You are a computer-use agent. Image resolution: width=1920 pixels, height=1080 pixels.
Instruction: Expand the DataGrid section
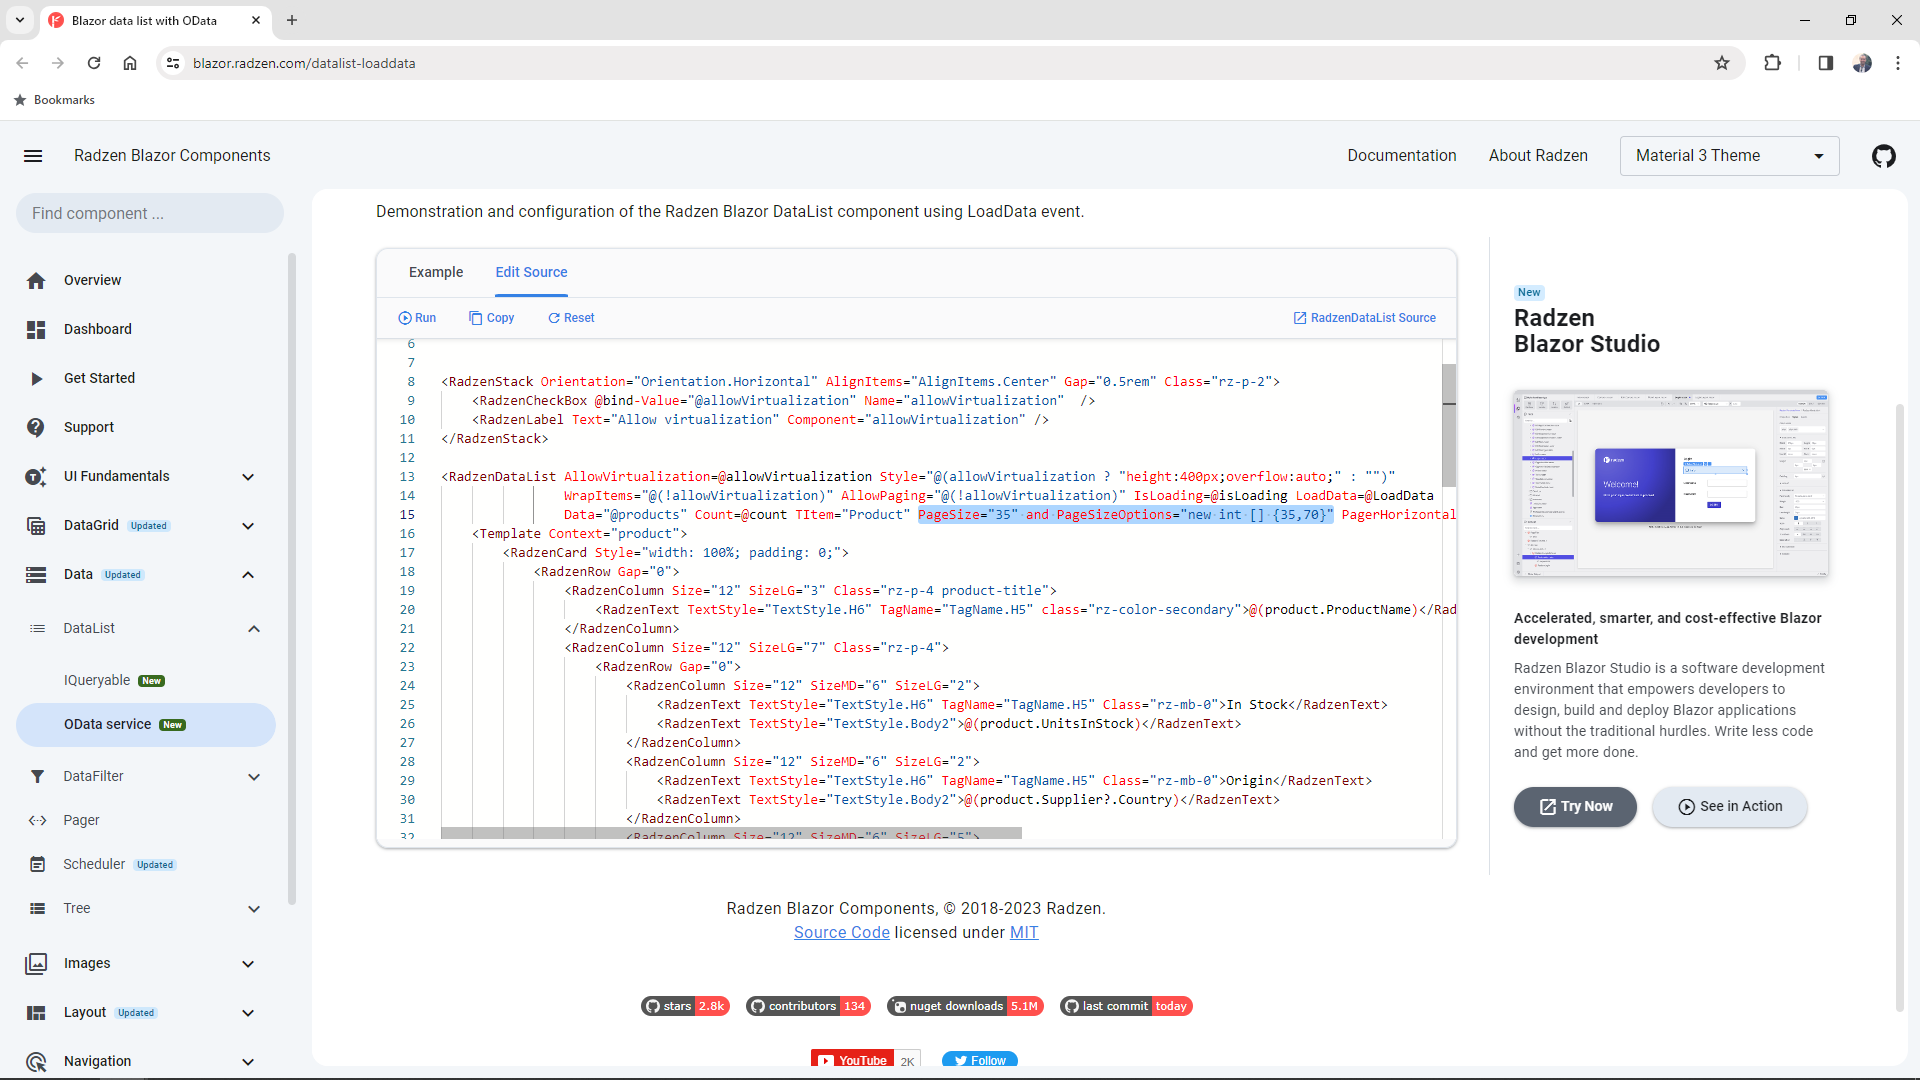(248, 526)
